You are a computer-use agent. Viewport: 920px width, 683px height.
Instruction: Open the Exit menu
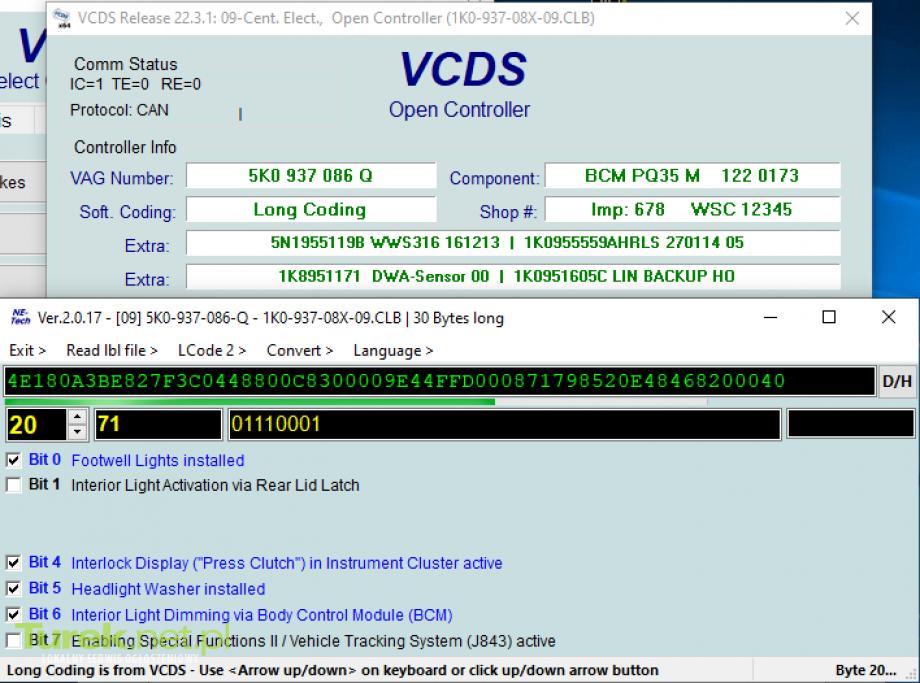28,351
